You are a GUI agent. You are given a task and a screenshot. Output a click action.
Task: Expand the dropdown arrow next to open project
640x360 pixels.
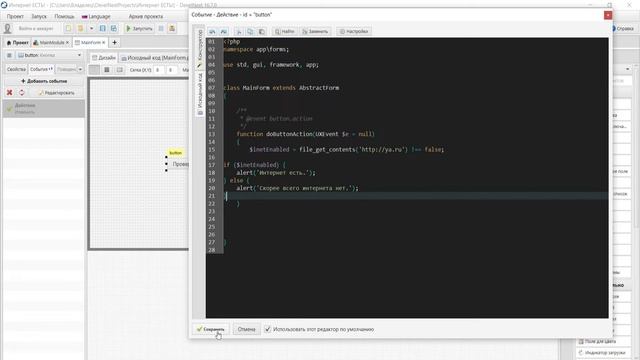91,29
